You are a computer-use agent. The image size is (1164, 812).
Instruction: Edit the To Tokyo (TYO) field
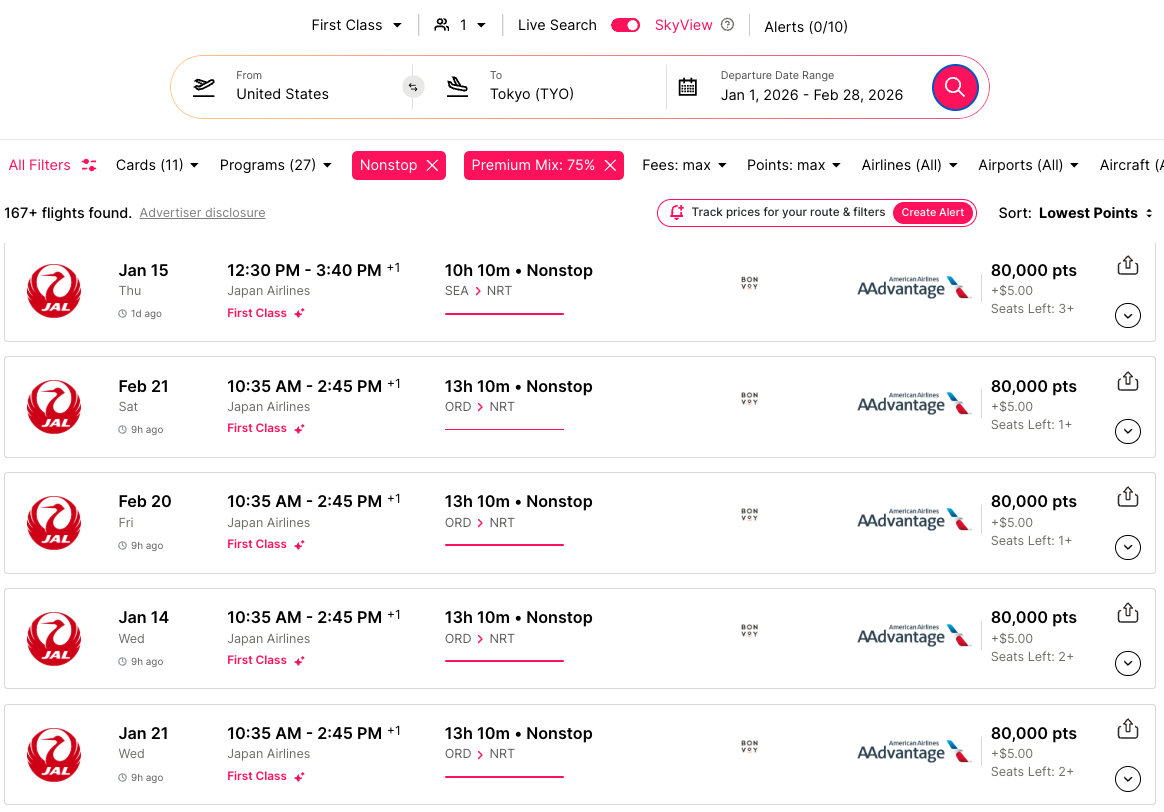click(549, 87)
